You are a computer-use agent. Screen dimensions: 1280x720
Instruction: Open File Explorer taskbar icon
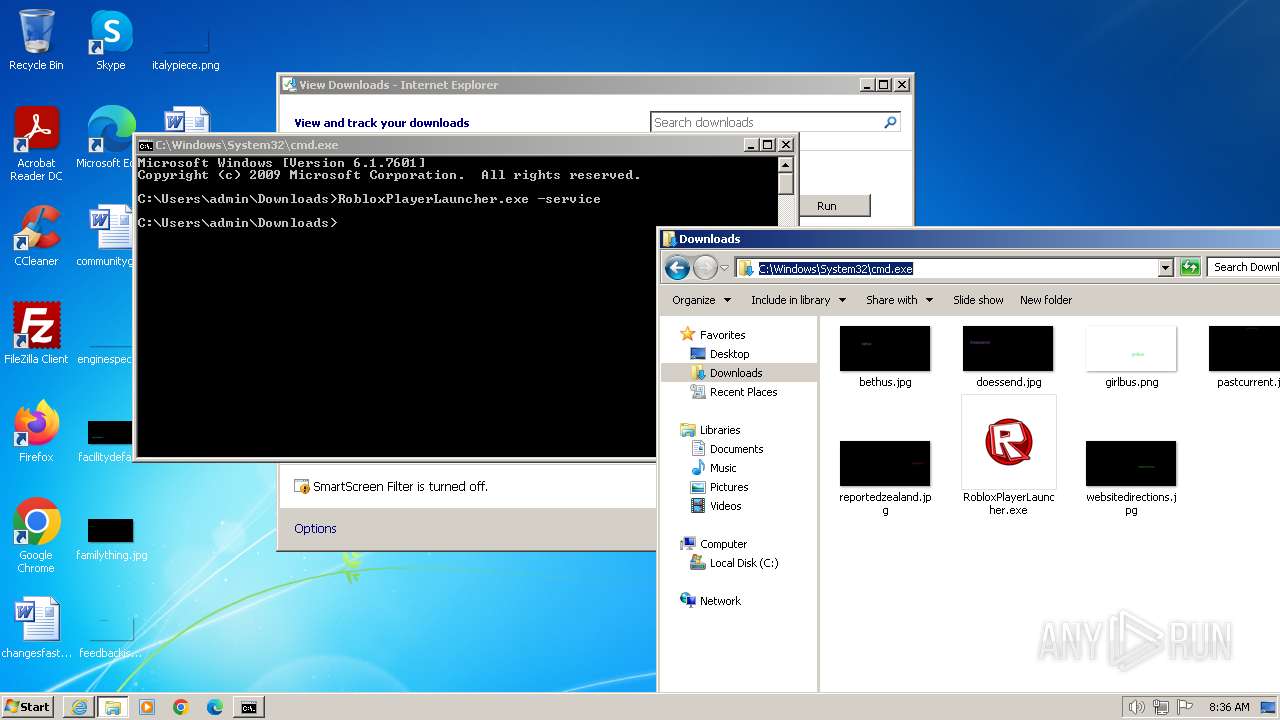(113, 707)
